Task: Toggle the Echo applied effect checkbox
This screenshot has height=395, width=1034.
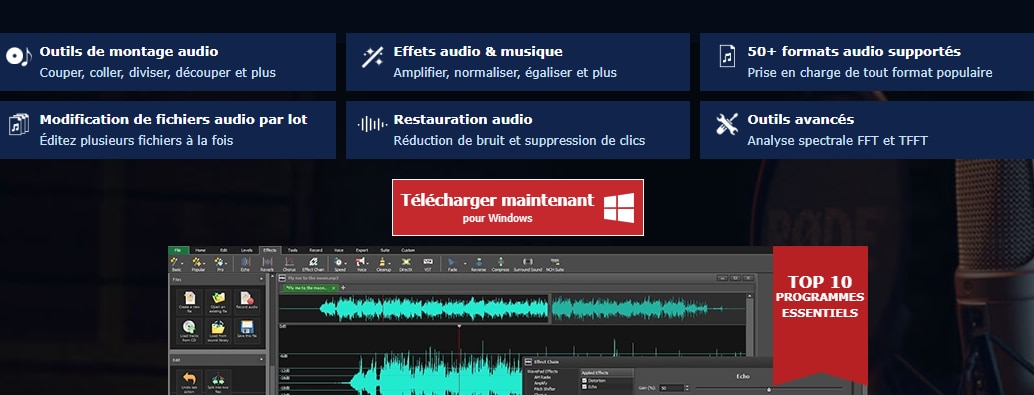Action: (x=584, y=387)
